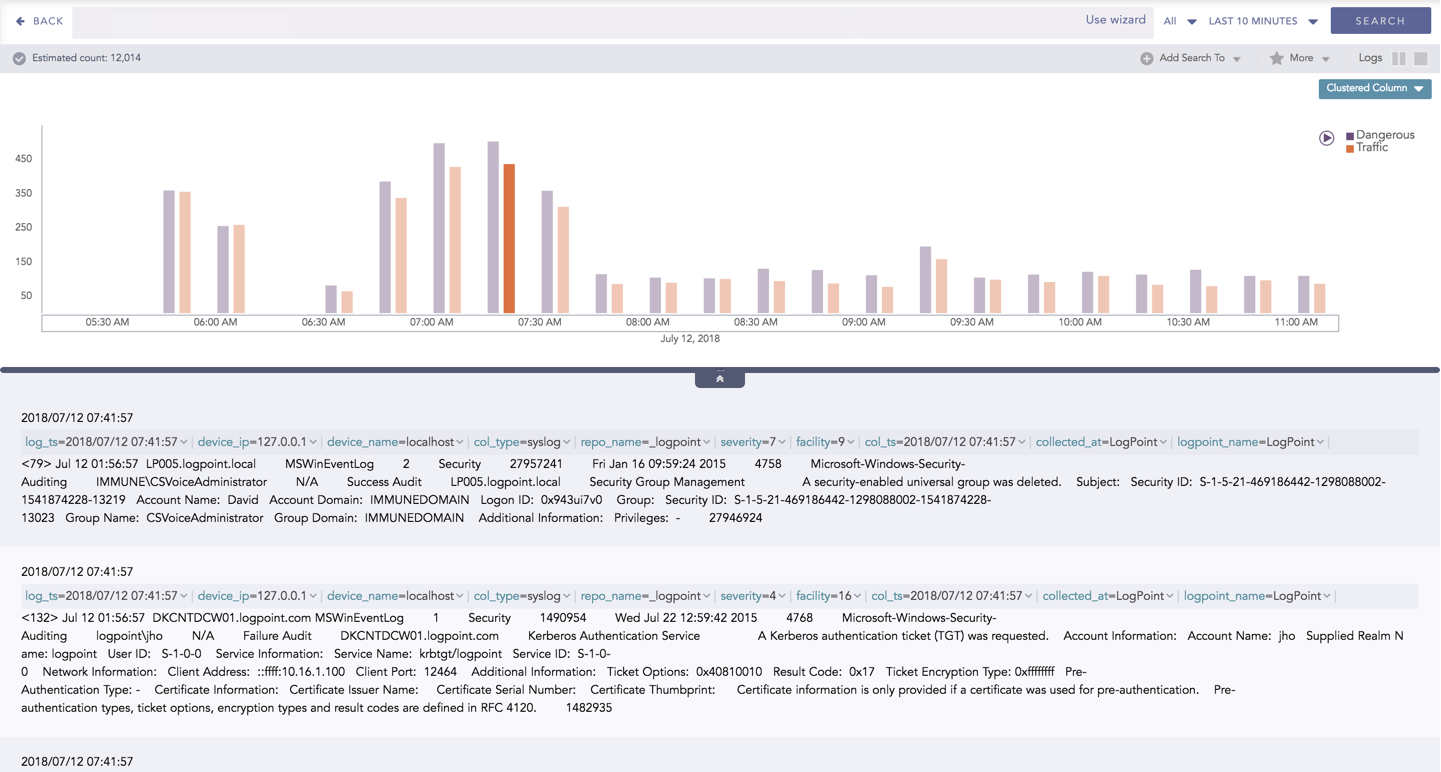The image size is (1441, 772).
Task: Expand the All repos dropdown
Action: 1179,21
